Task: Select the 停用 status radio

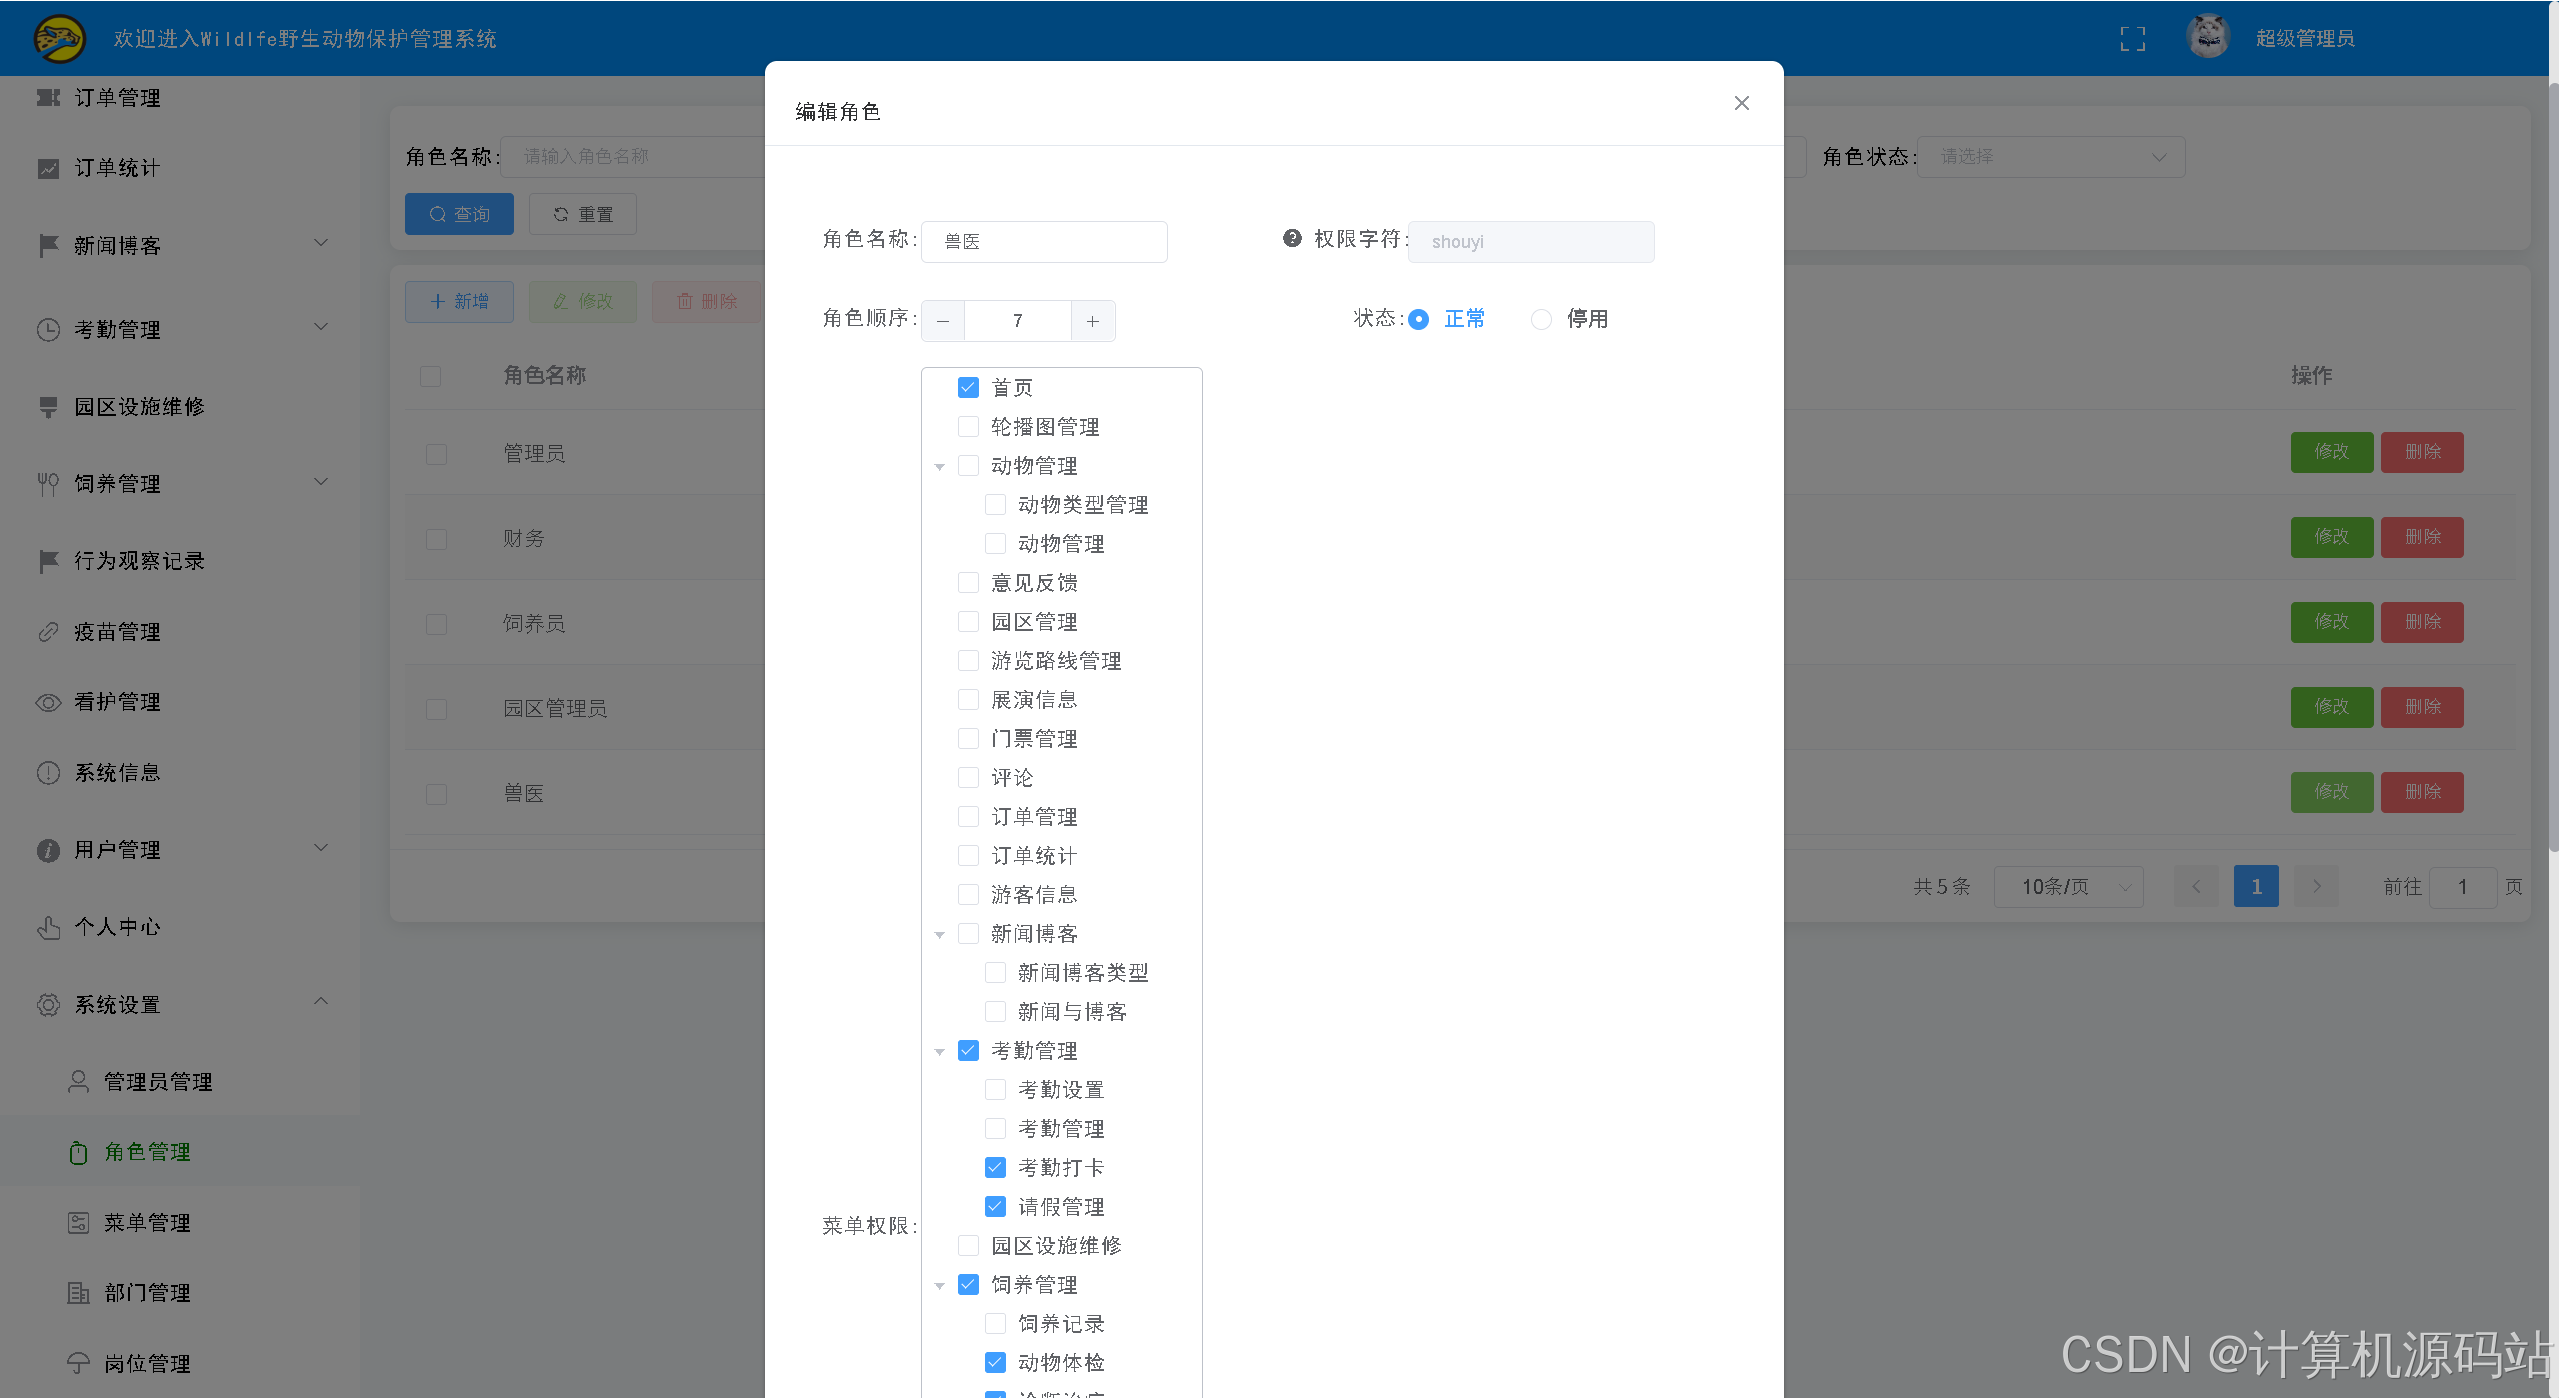Action: click(x=1542, y=319)
